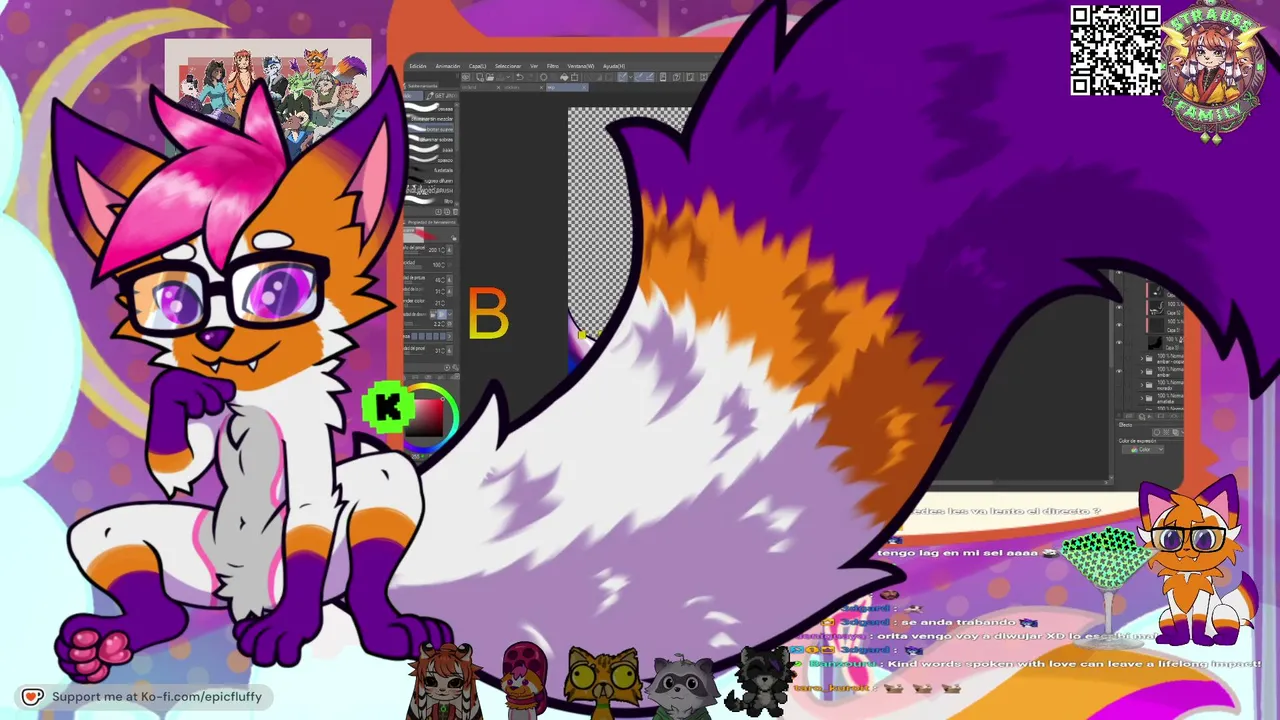Open the Capa(L) menu

tap(477, 66)
